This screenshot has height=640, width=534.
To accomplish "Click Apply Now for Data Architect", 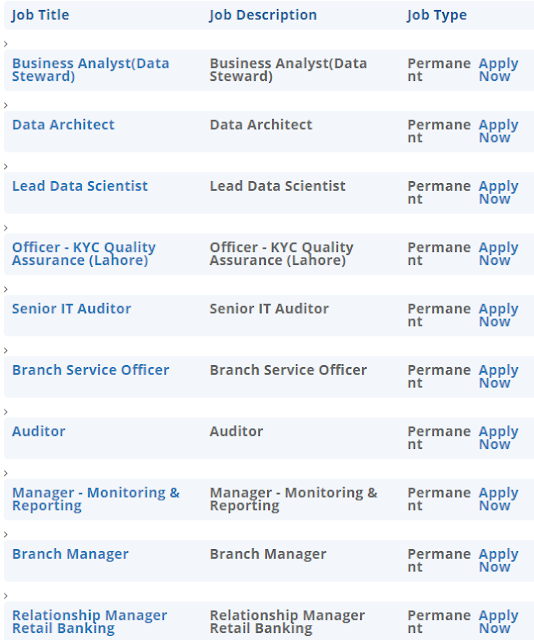I will pyautogui.click(x=498, y=131).
